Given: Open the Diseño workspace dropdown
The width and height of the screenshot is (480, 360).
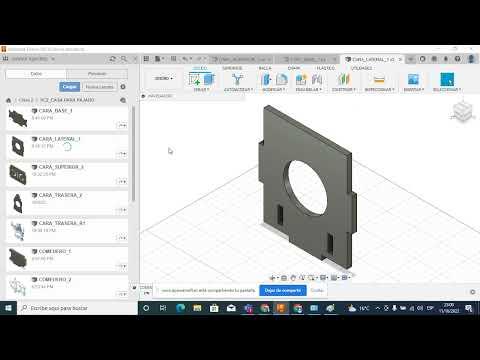Looking at the screenshot, I should click(x=164, y=78).
